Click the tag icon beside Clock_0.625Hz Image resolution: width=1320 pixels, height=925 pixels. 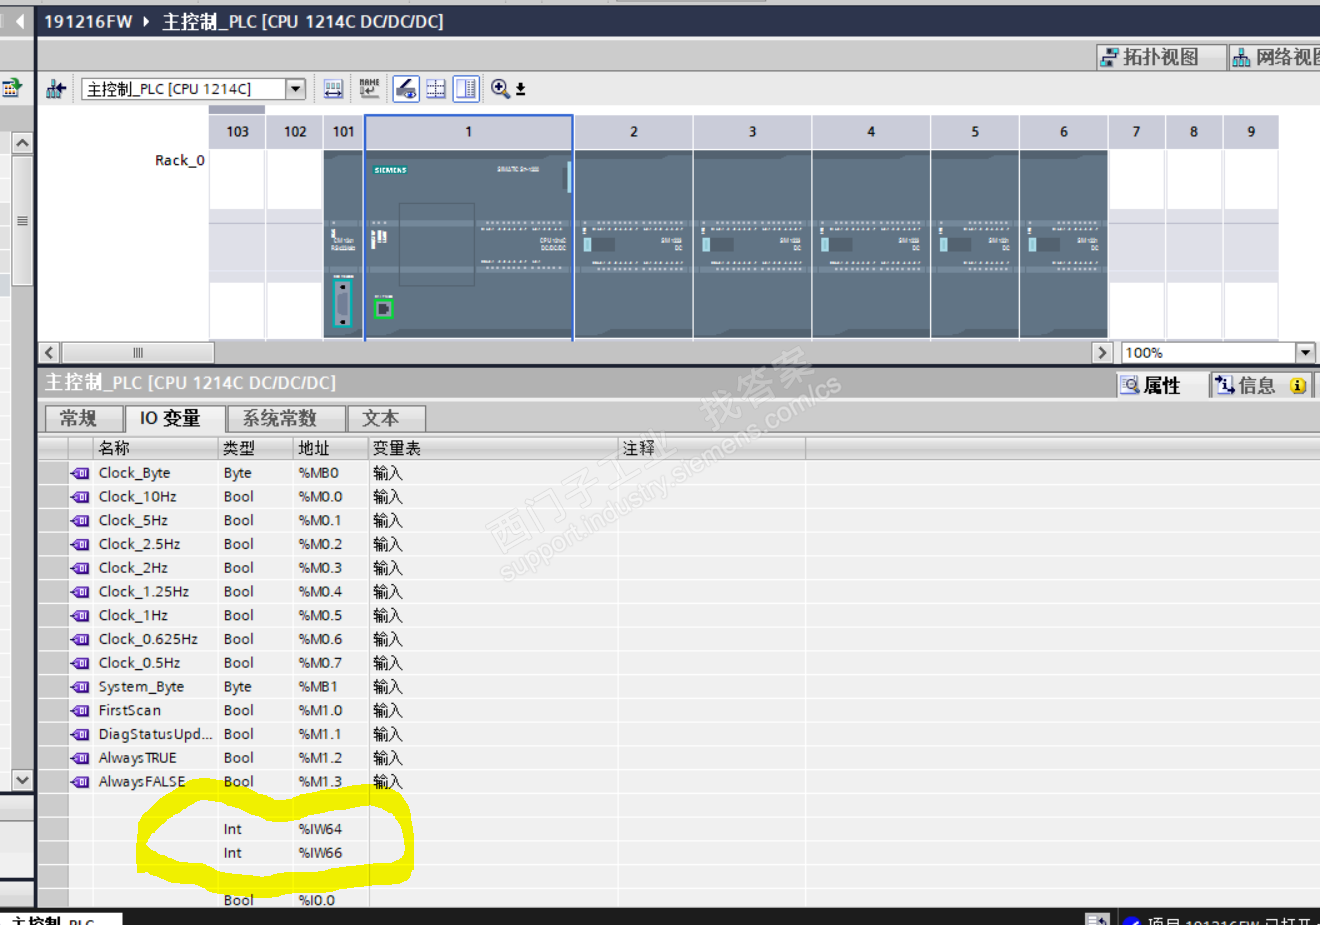(80, 640)
